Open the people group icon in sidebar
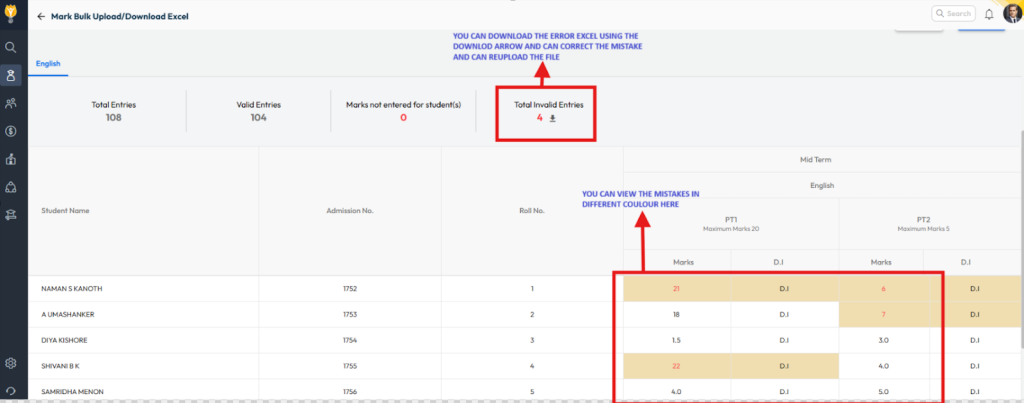Viewport: 1024px width, 403px height. click(x=11, y=103)
